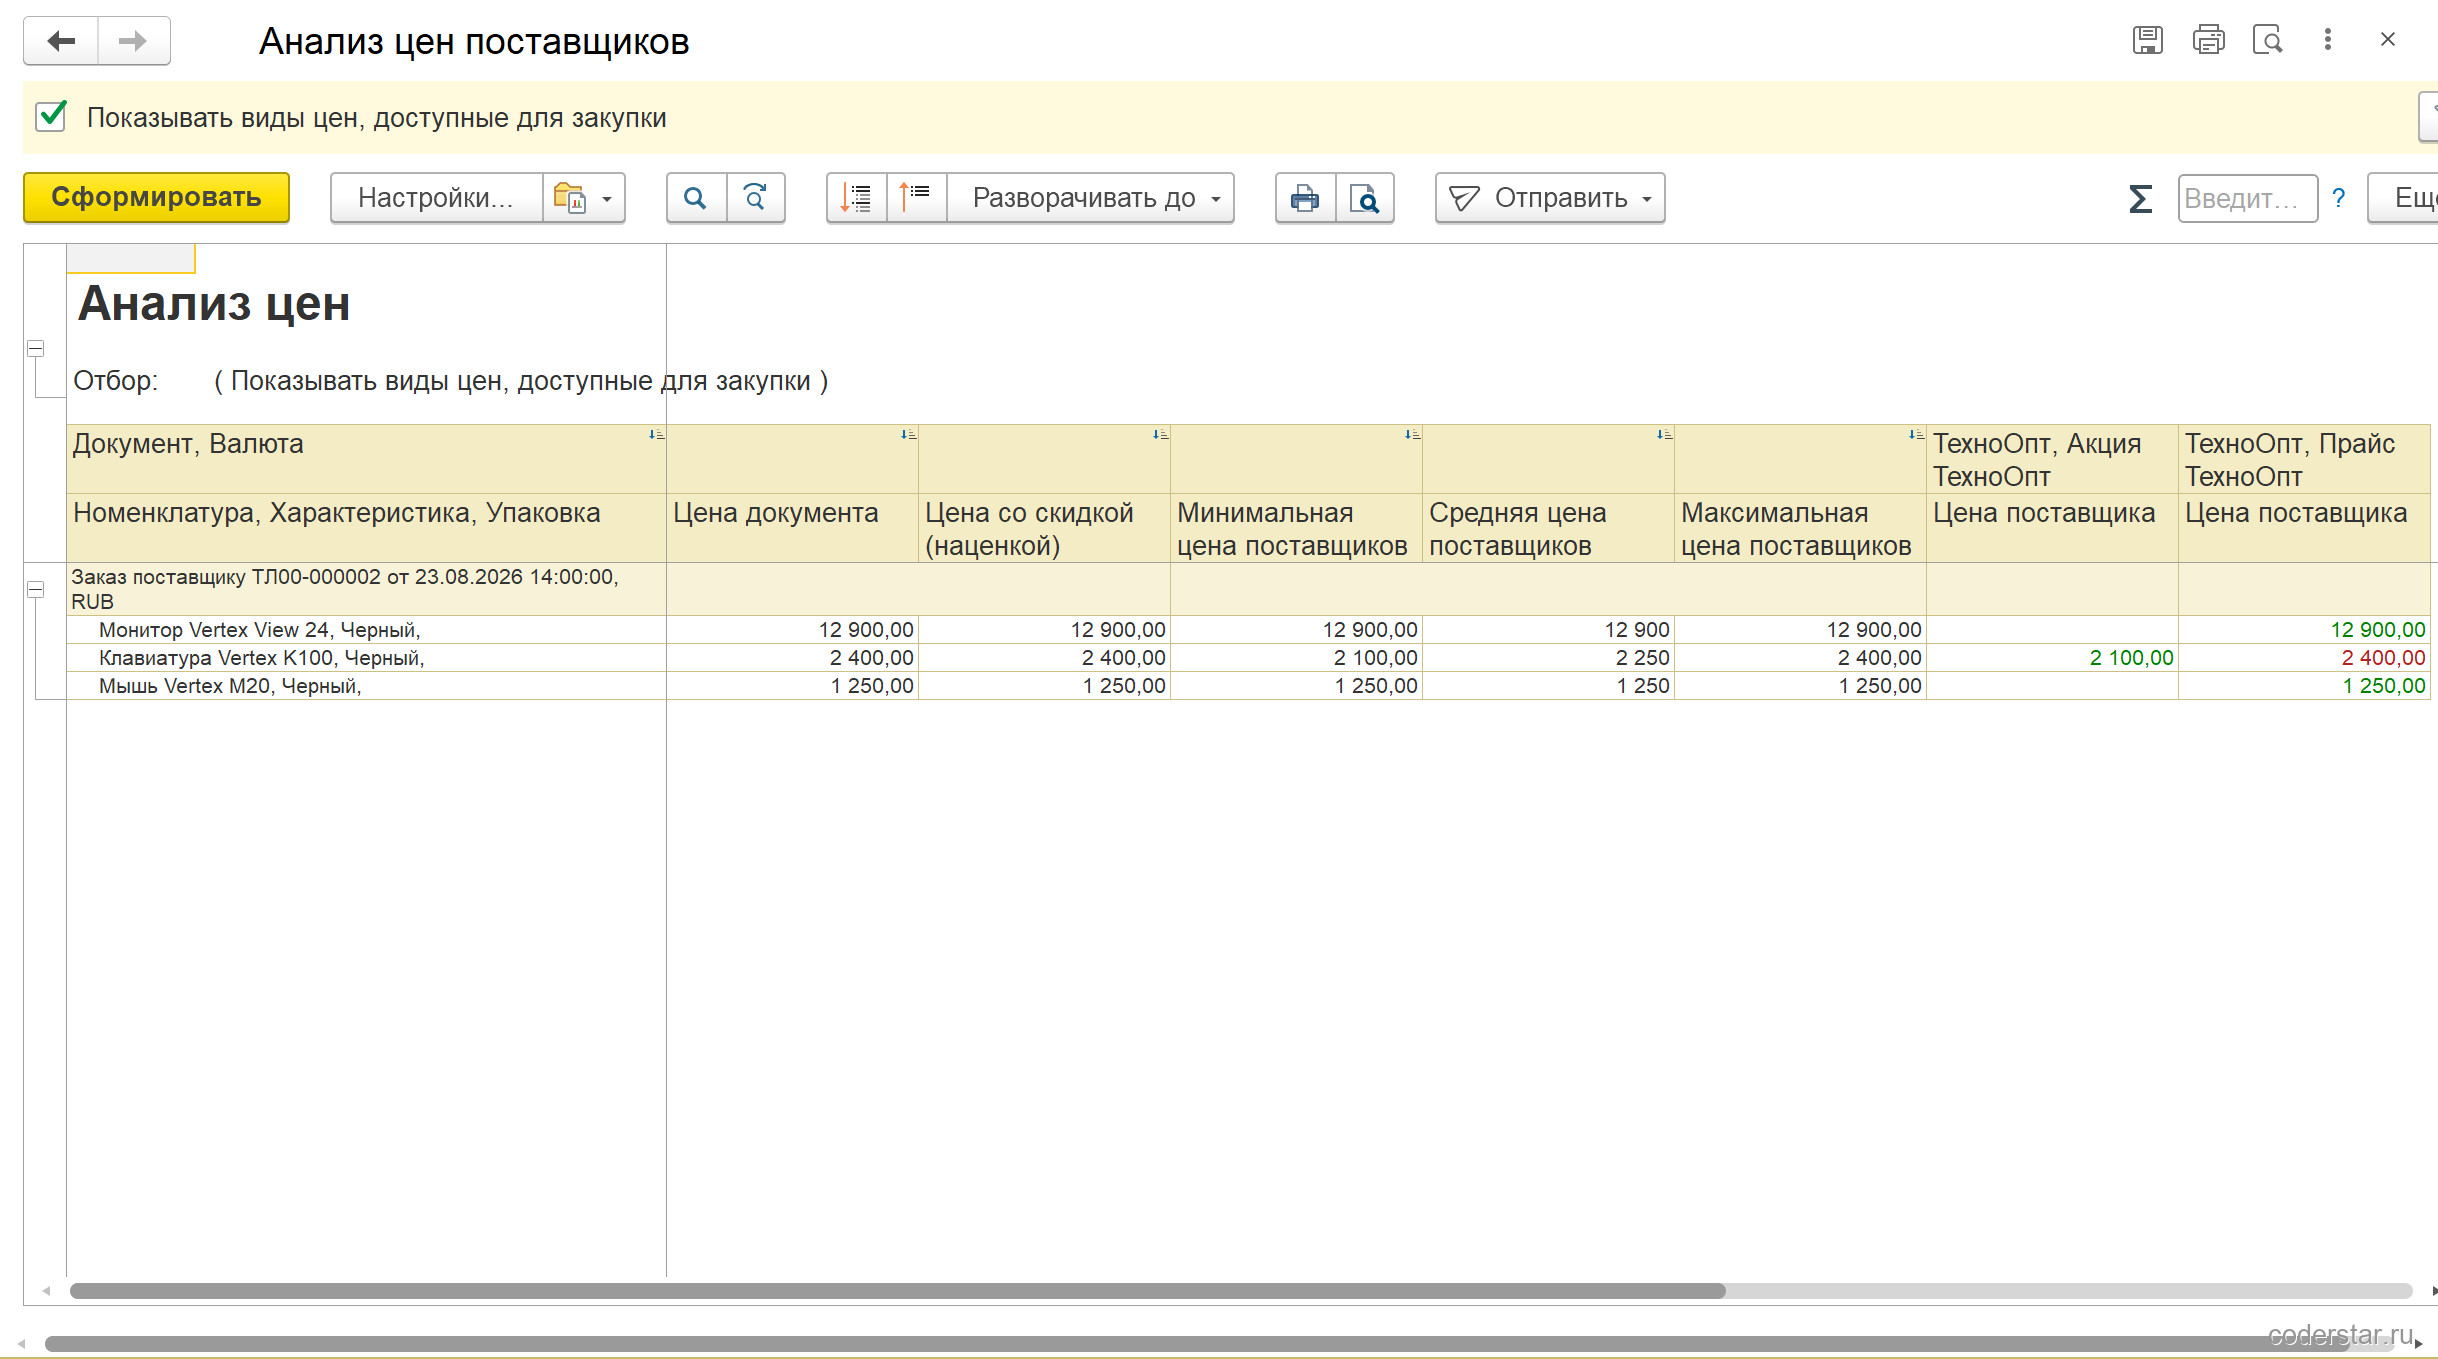Open the 'Разворачивать до' dropdown

[1090, 198]
